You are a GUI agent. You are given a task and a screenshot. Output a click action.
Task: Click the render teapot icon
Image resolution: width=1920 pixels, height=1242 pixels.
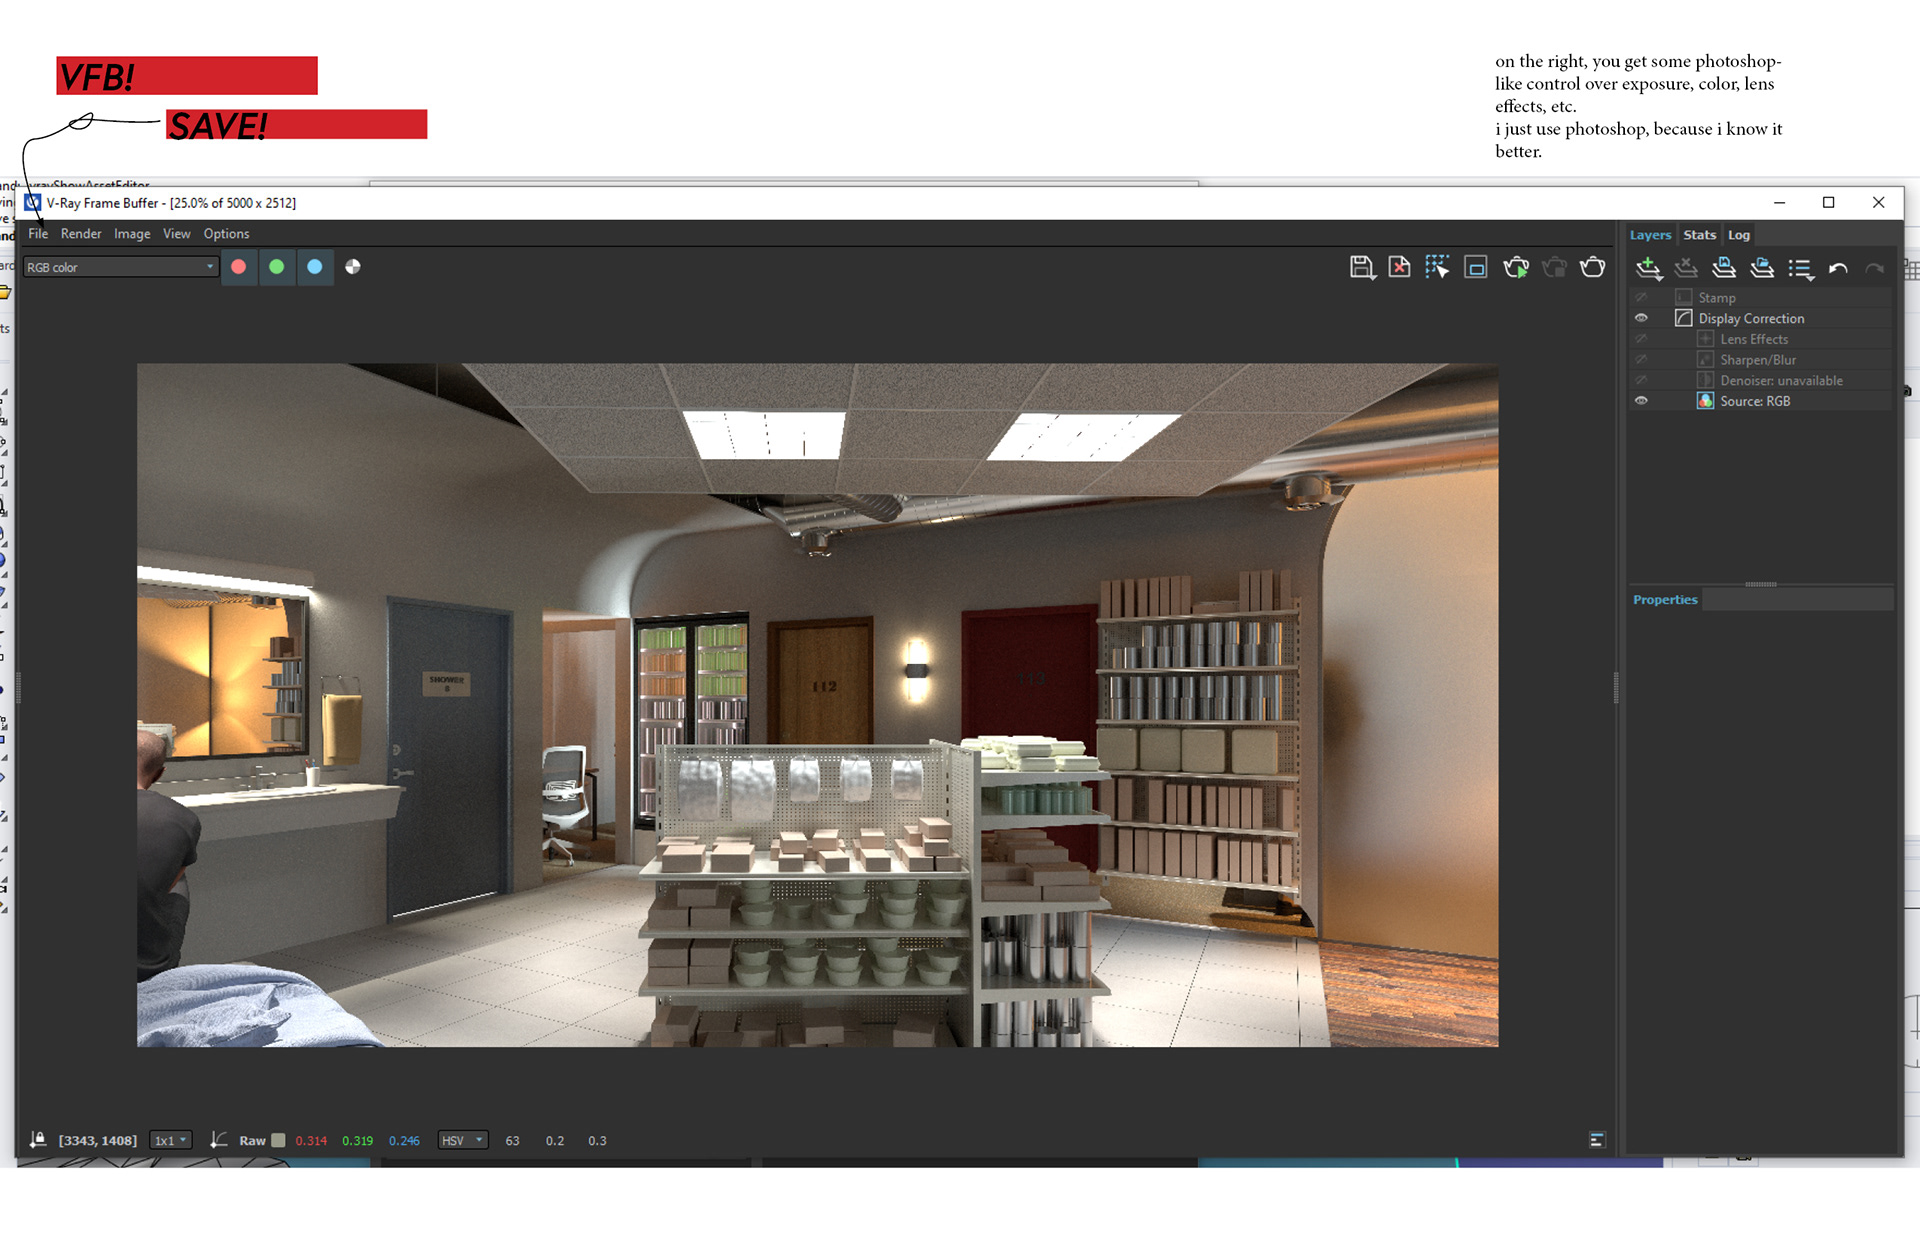1592,267
